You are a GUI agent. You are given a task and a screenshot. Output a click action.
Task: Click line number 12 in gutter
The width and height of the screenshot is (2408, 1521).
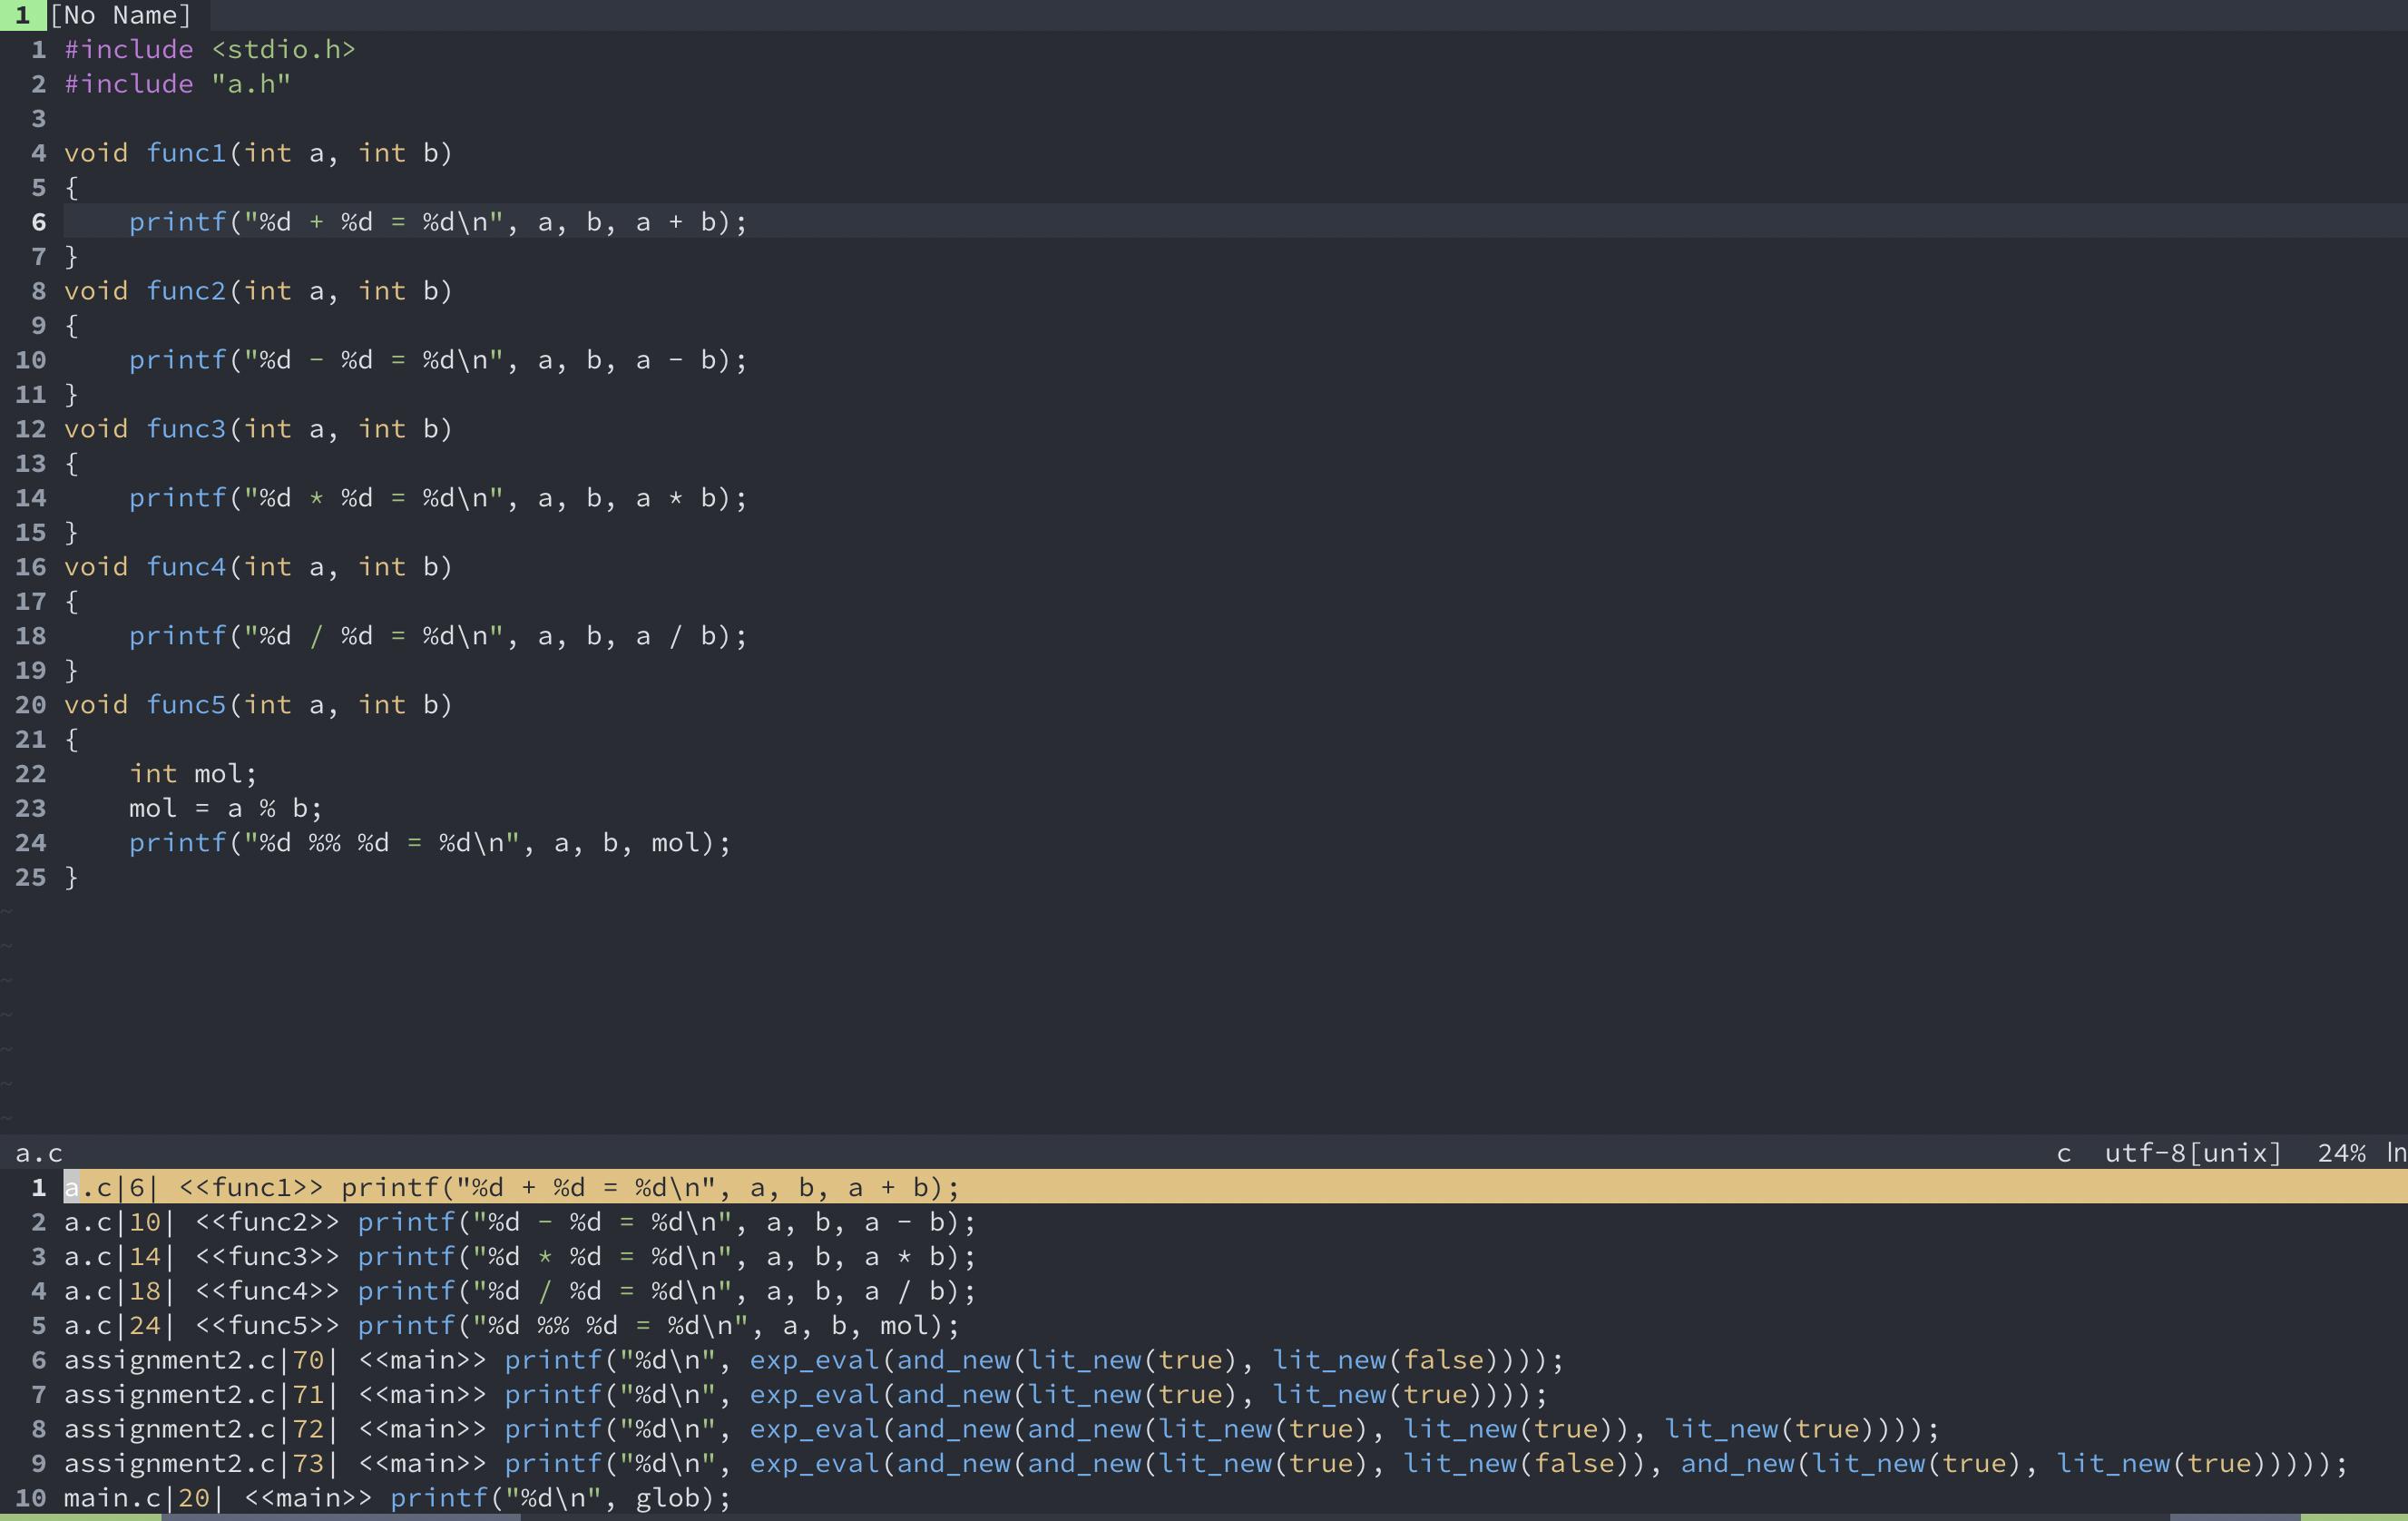click(x=30, y=429)
